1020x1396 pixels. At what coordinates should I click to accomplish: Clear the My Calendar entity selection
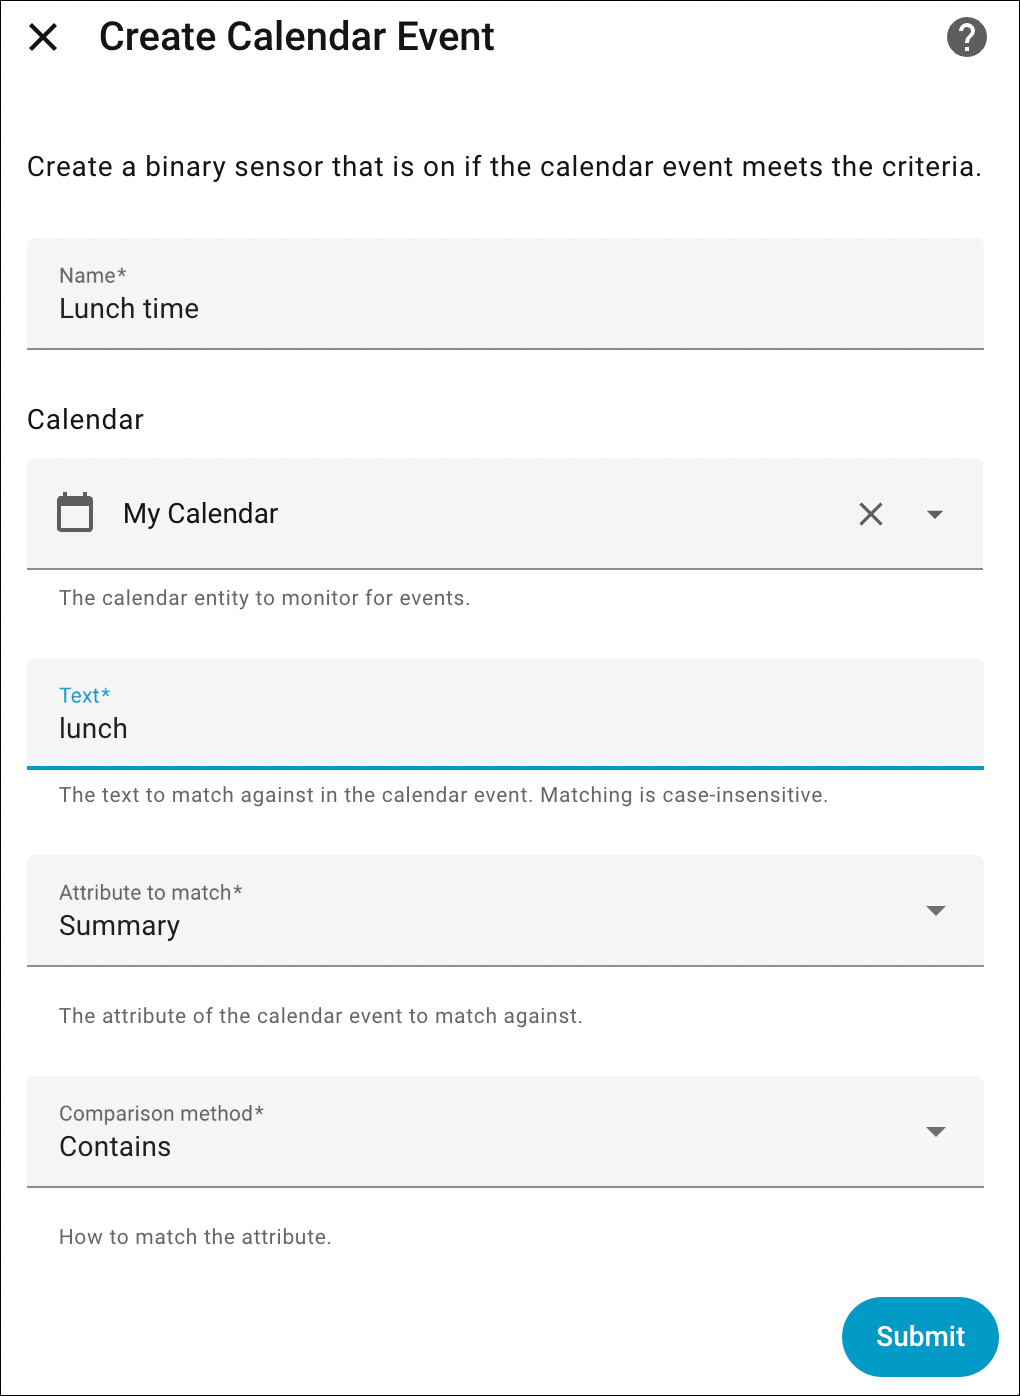click(871, 514)
